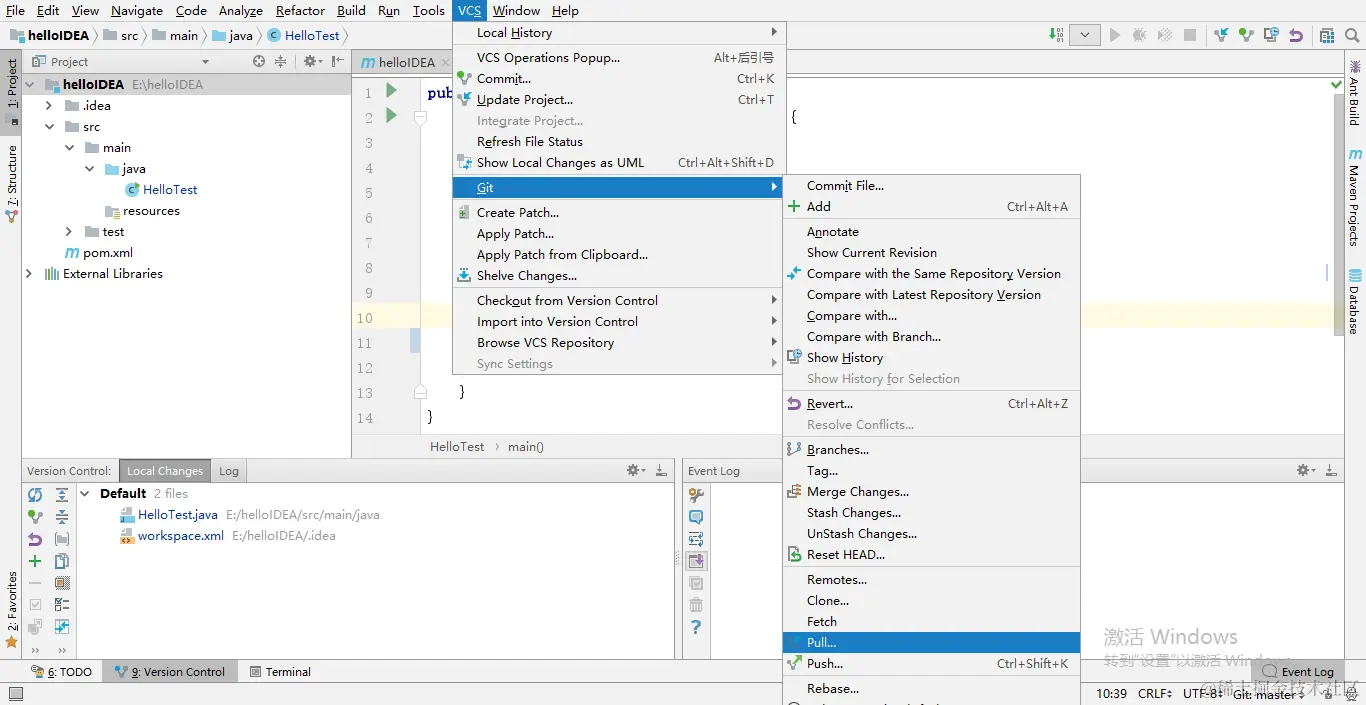The image size is (1366, 705).
Task: Toggle the 2: Favorites tool window button
Action: 11,609
